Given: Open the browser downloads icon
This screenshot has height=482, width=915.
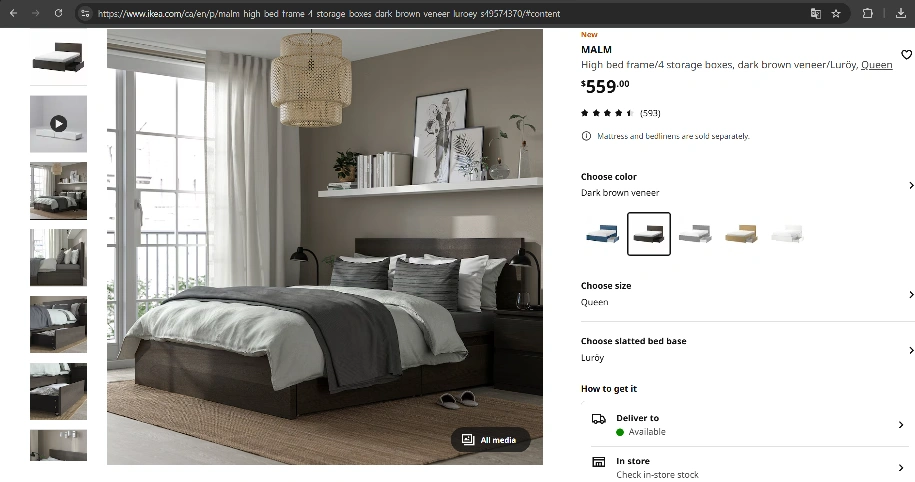Looking at the screenshot, I should point(900,13).
